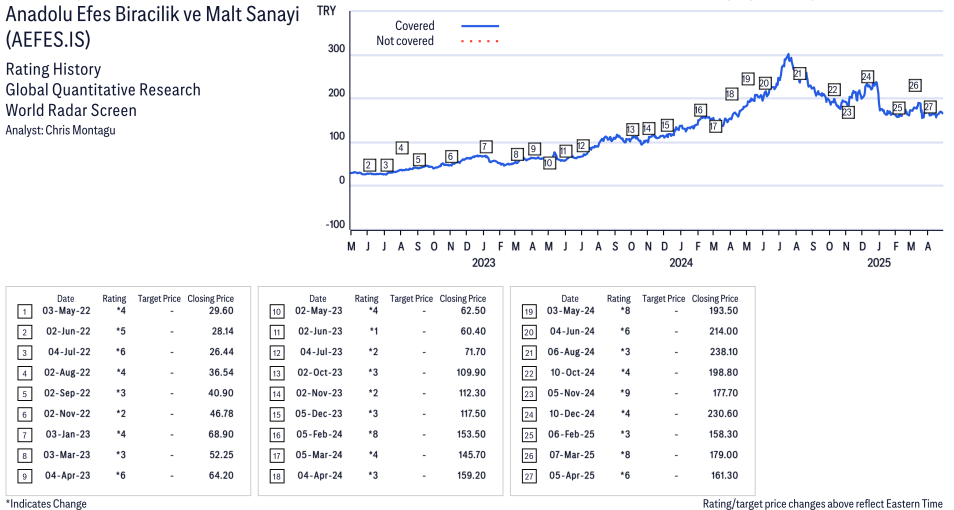Click closing price 26.44
Screen dimensions: 954x510
[221, 352]
